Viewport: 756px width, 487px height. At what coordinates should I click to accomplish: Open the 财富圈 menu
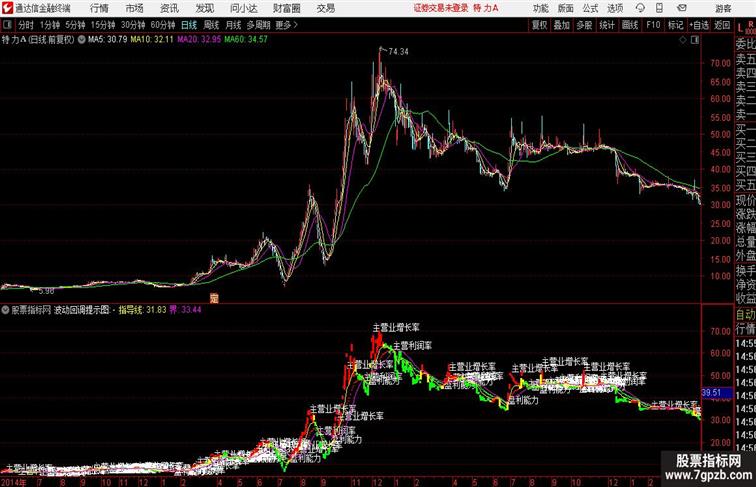click(x=286, y=8)
